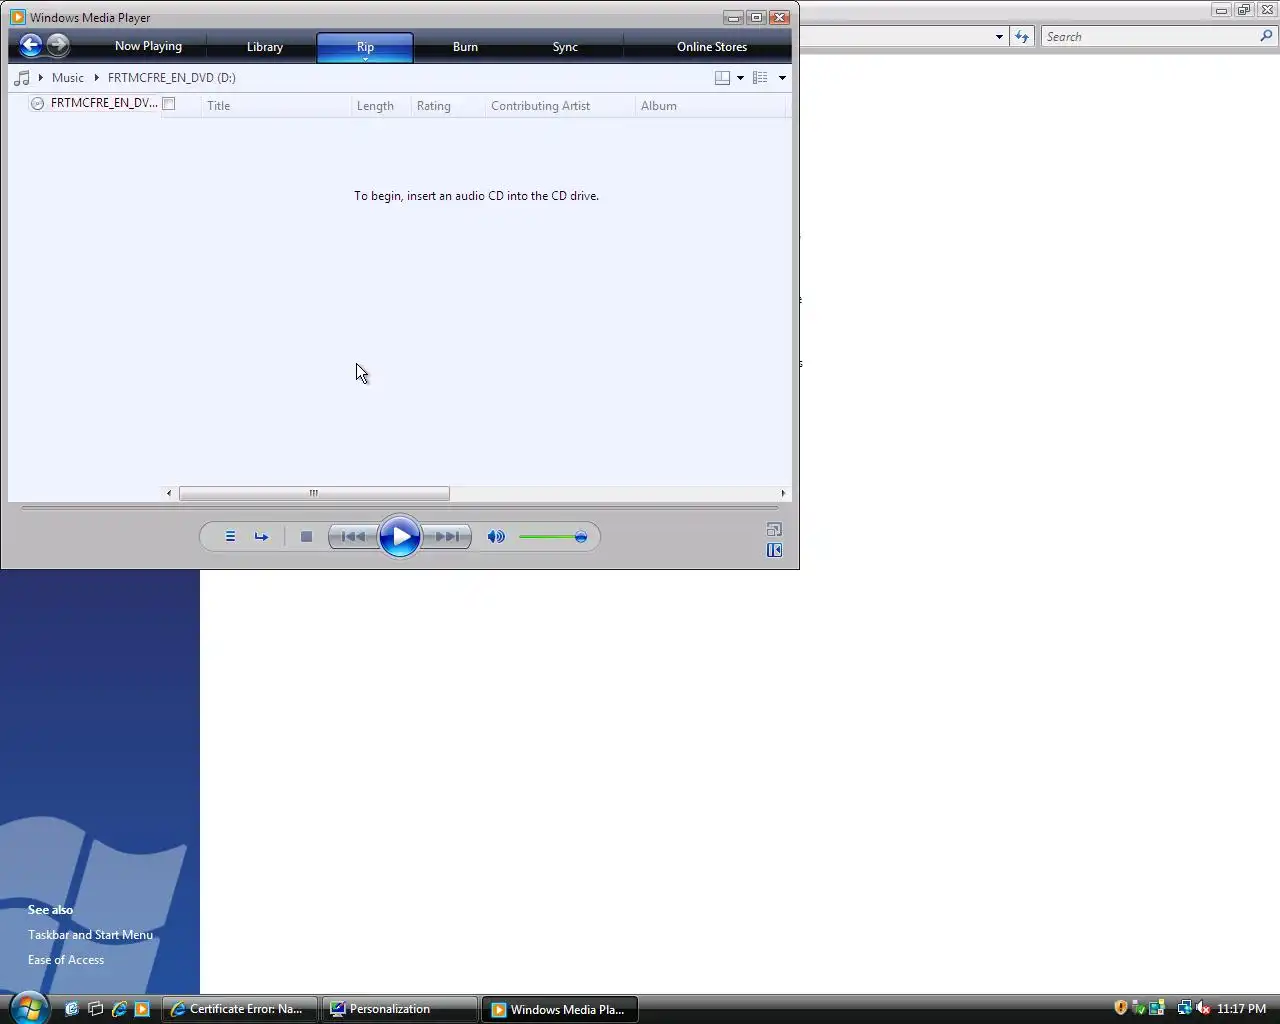Expand the arrow before Music breadcrumb
The width and height of the screenshot is (1280, 1024).
point(41,78)
